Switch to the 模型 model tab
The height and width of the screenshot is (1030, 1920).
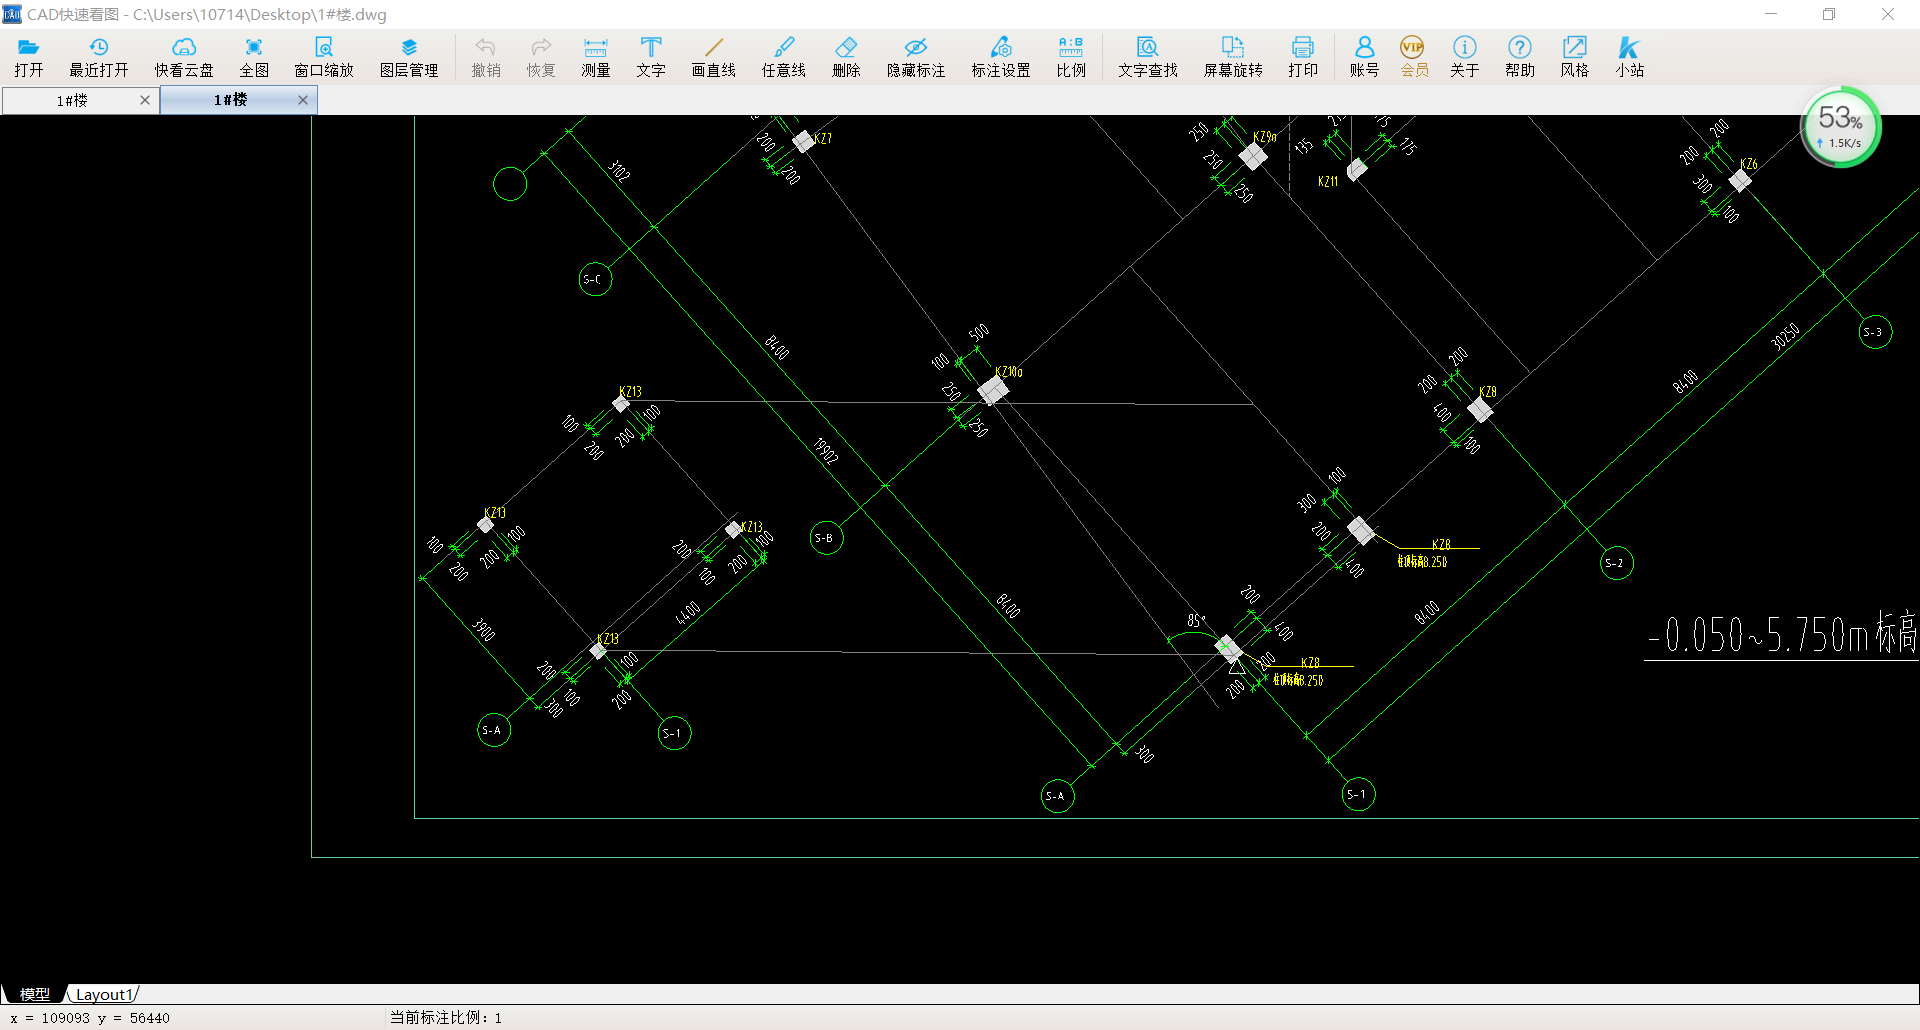click(35, 994)
